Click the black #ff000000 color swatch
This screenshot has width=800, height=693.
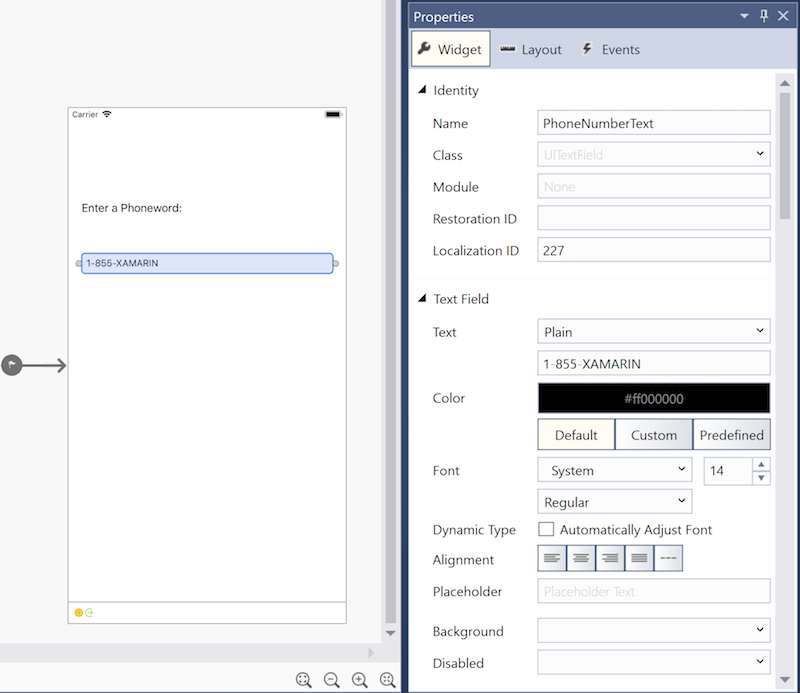653,398
